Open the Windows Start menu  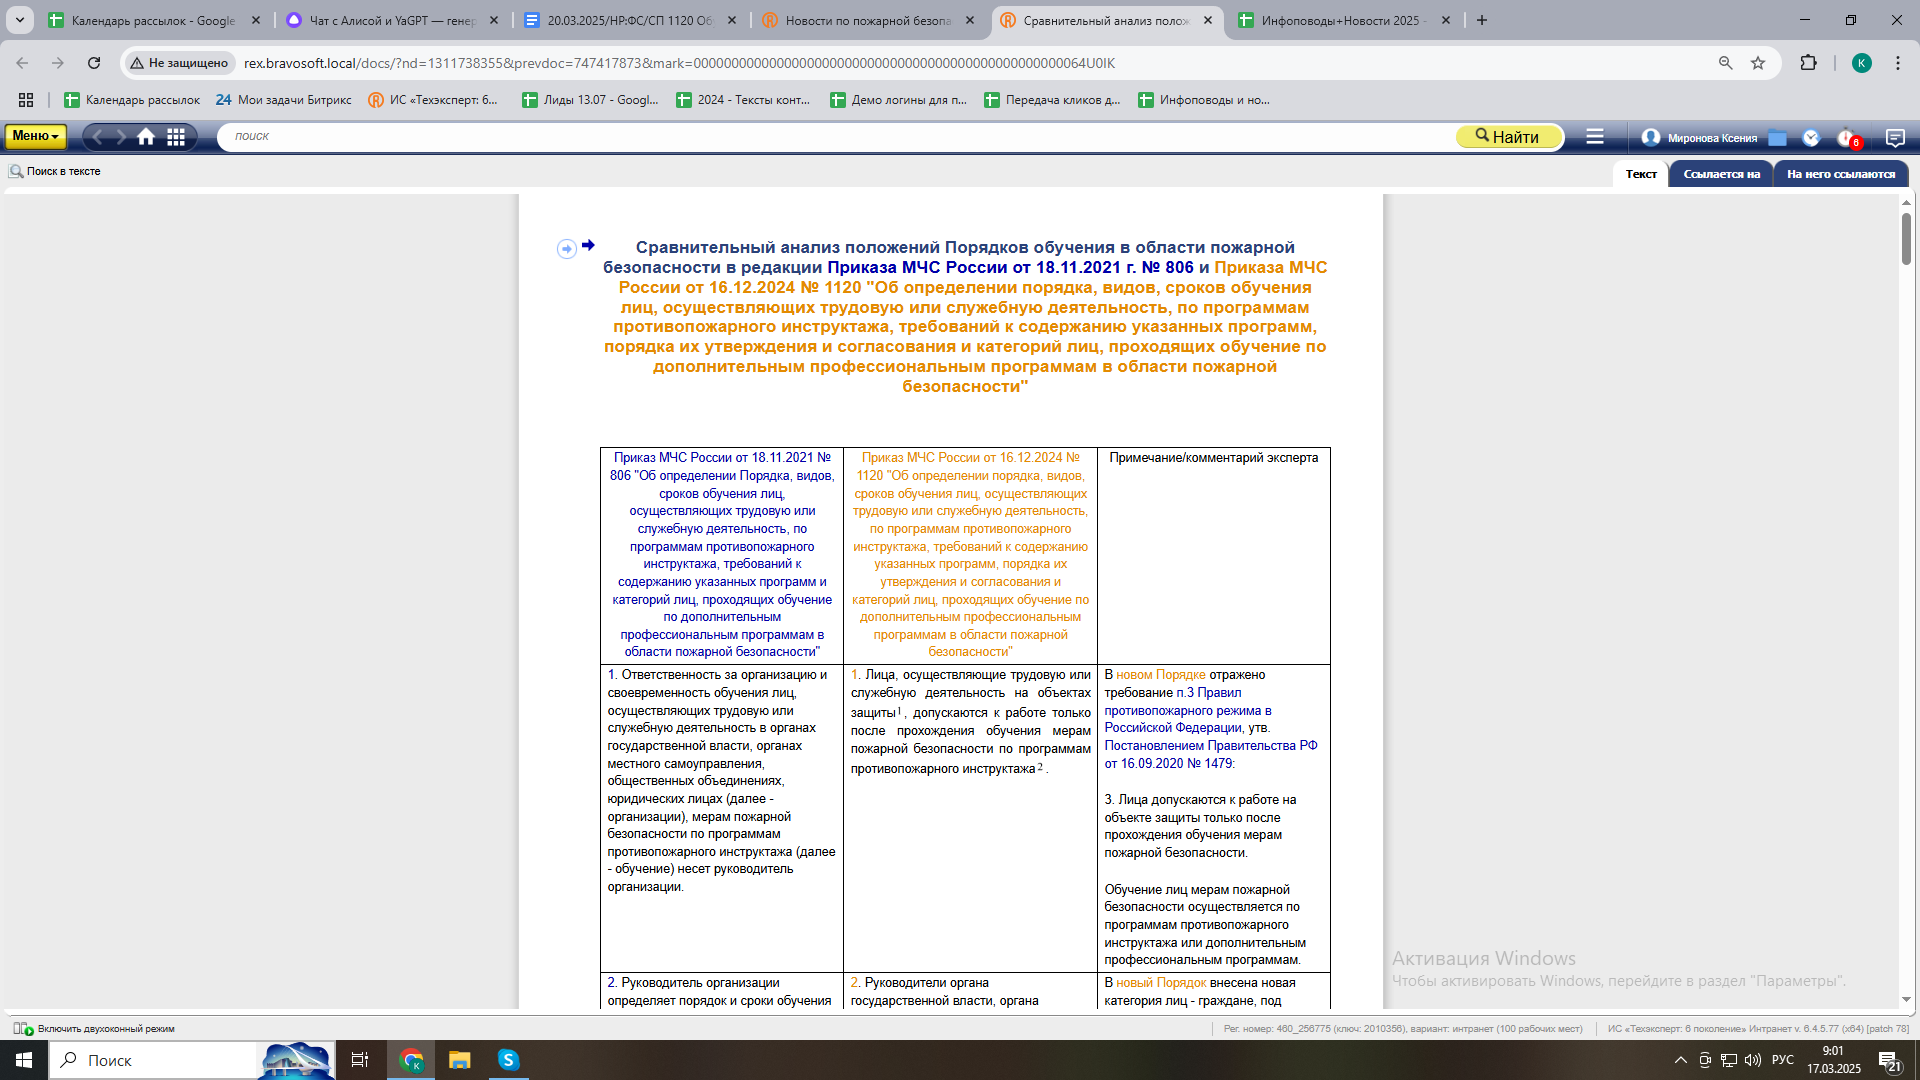click(x=24, y=1060)
